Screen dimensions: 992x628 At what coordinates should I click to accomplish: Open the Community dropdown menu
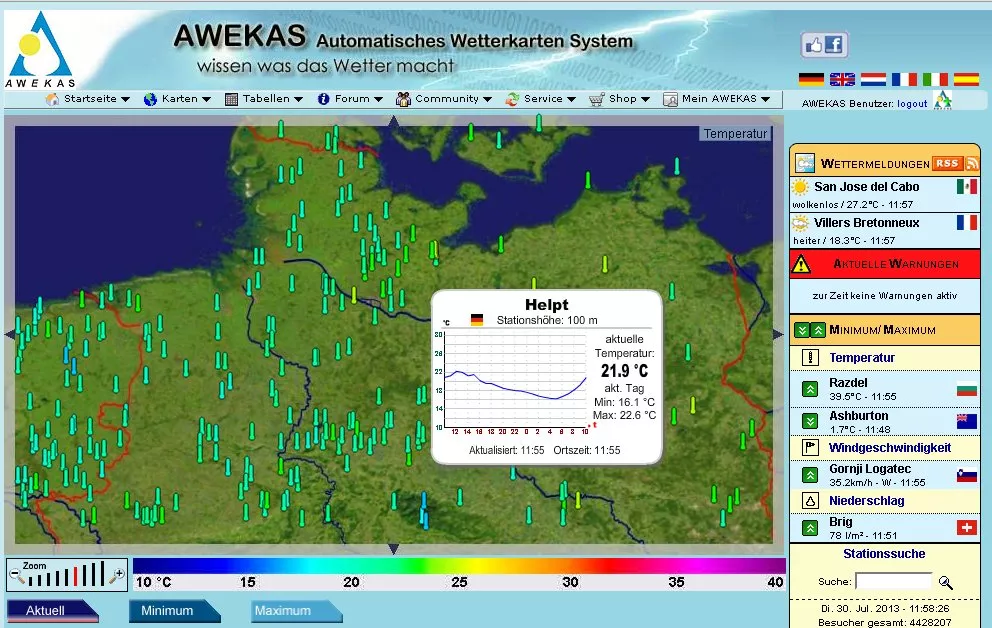[443, 99]
